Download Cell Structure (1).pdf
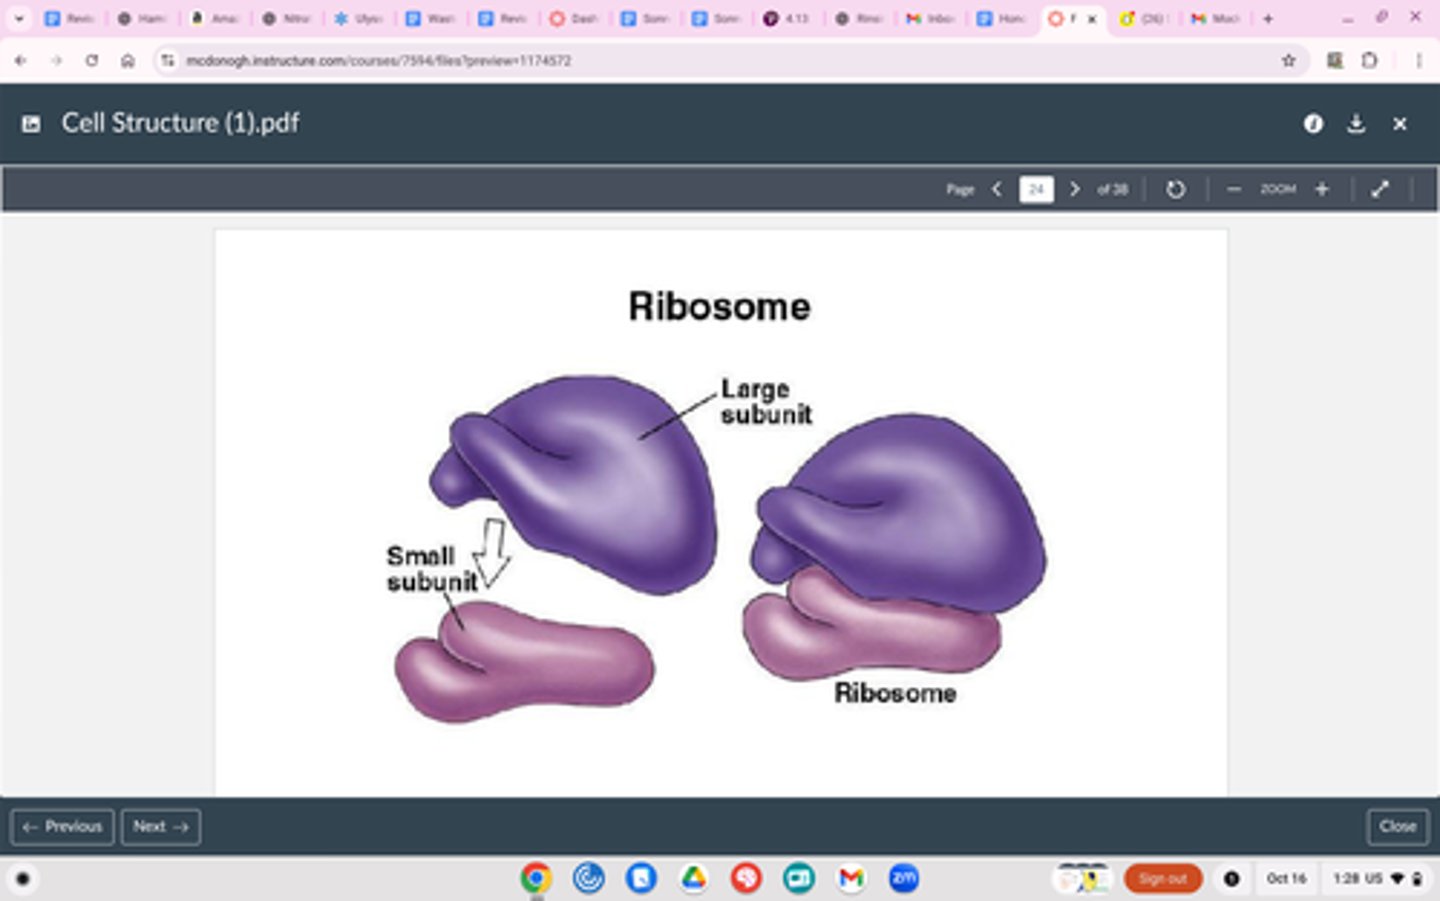Screen dimensions: 1440x901 (1356, 123)
